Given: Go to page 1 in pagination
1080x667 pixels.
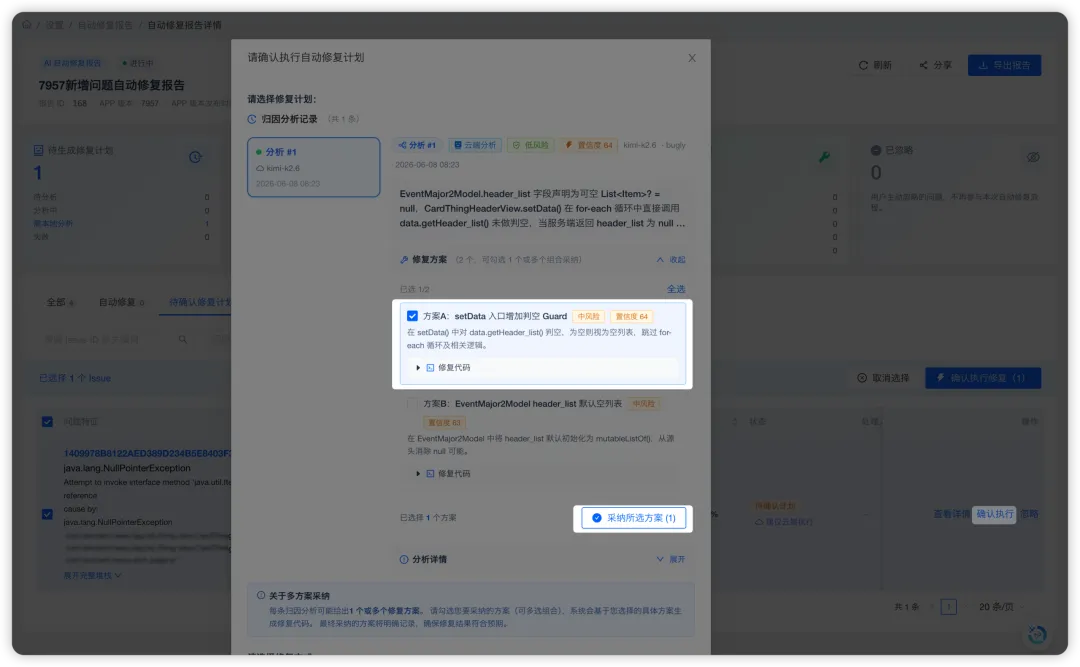Looking at the screenshot, I should [948, 607].
